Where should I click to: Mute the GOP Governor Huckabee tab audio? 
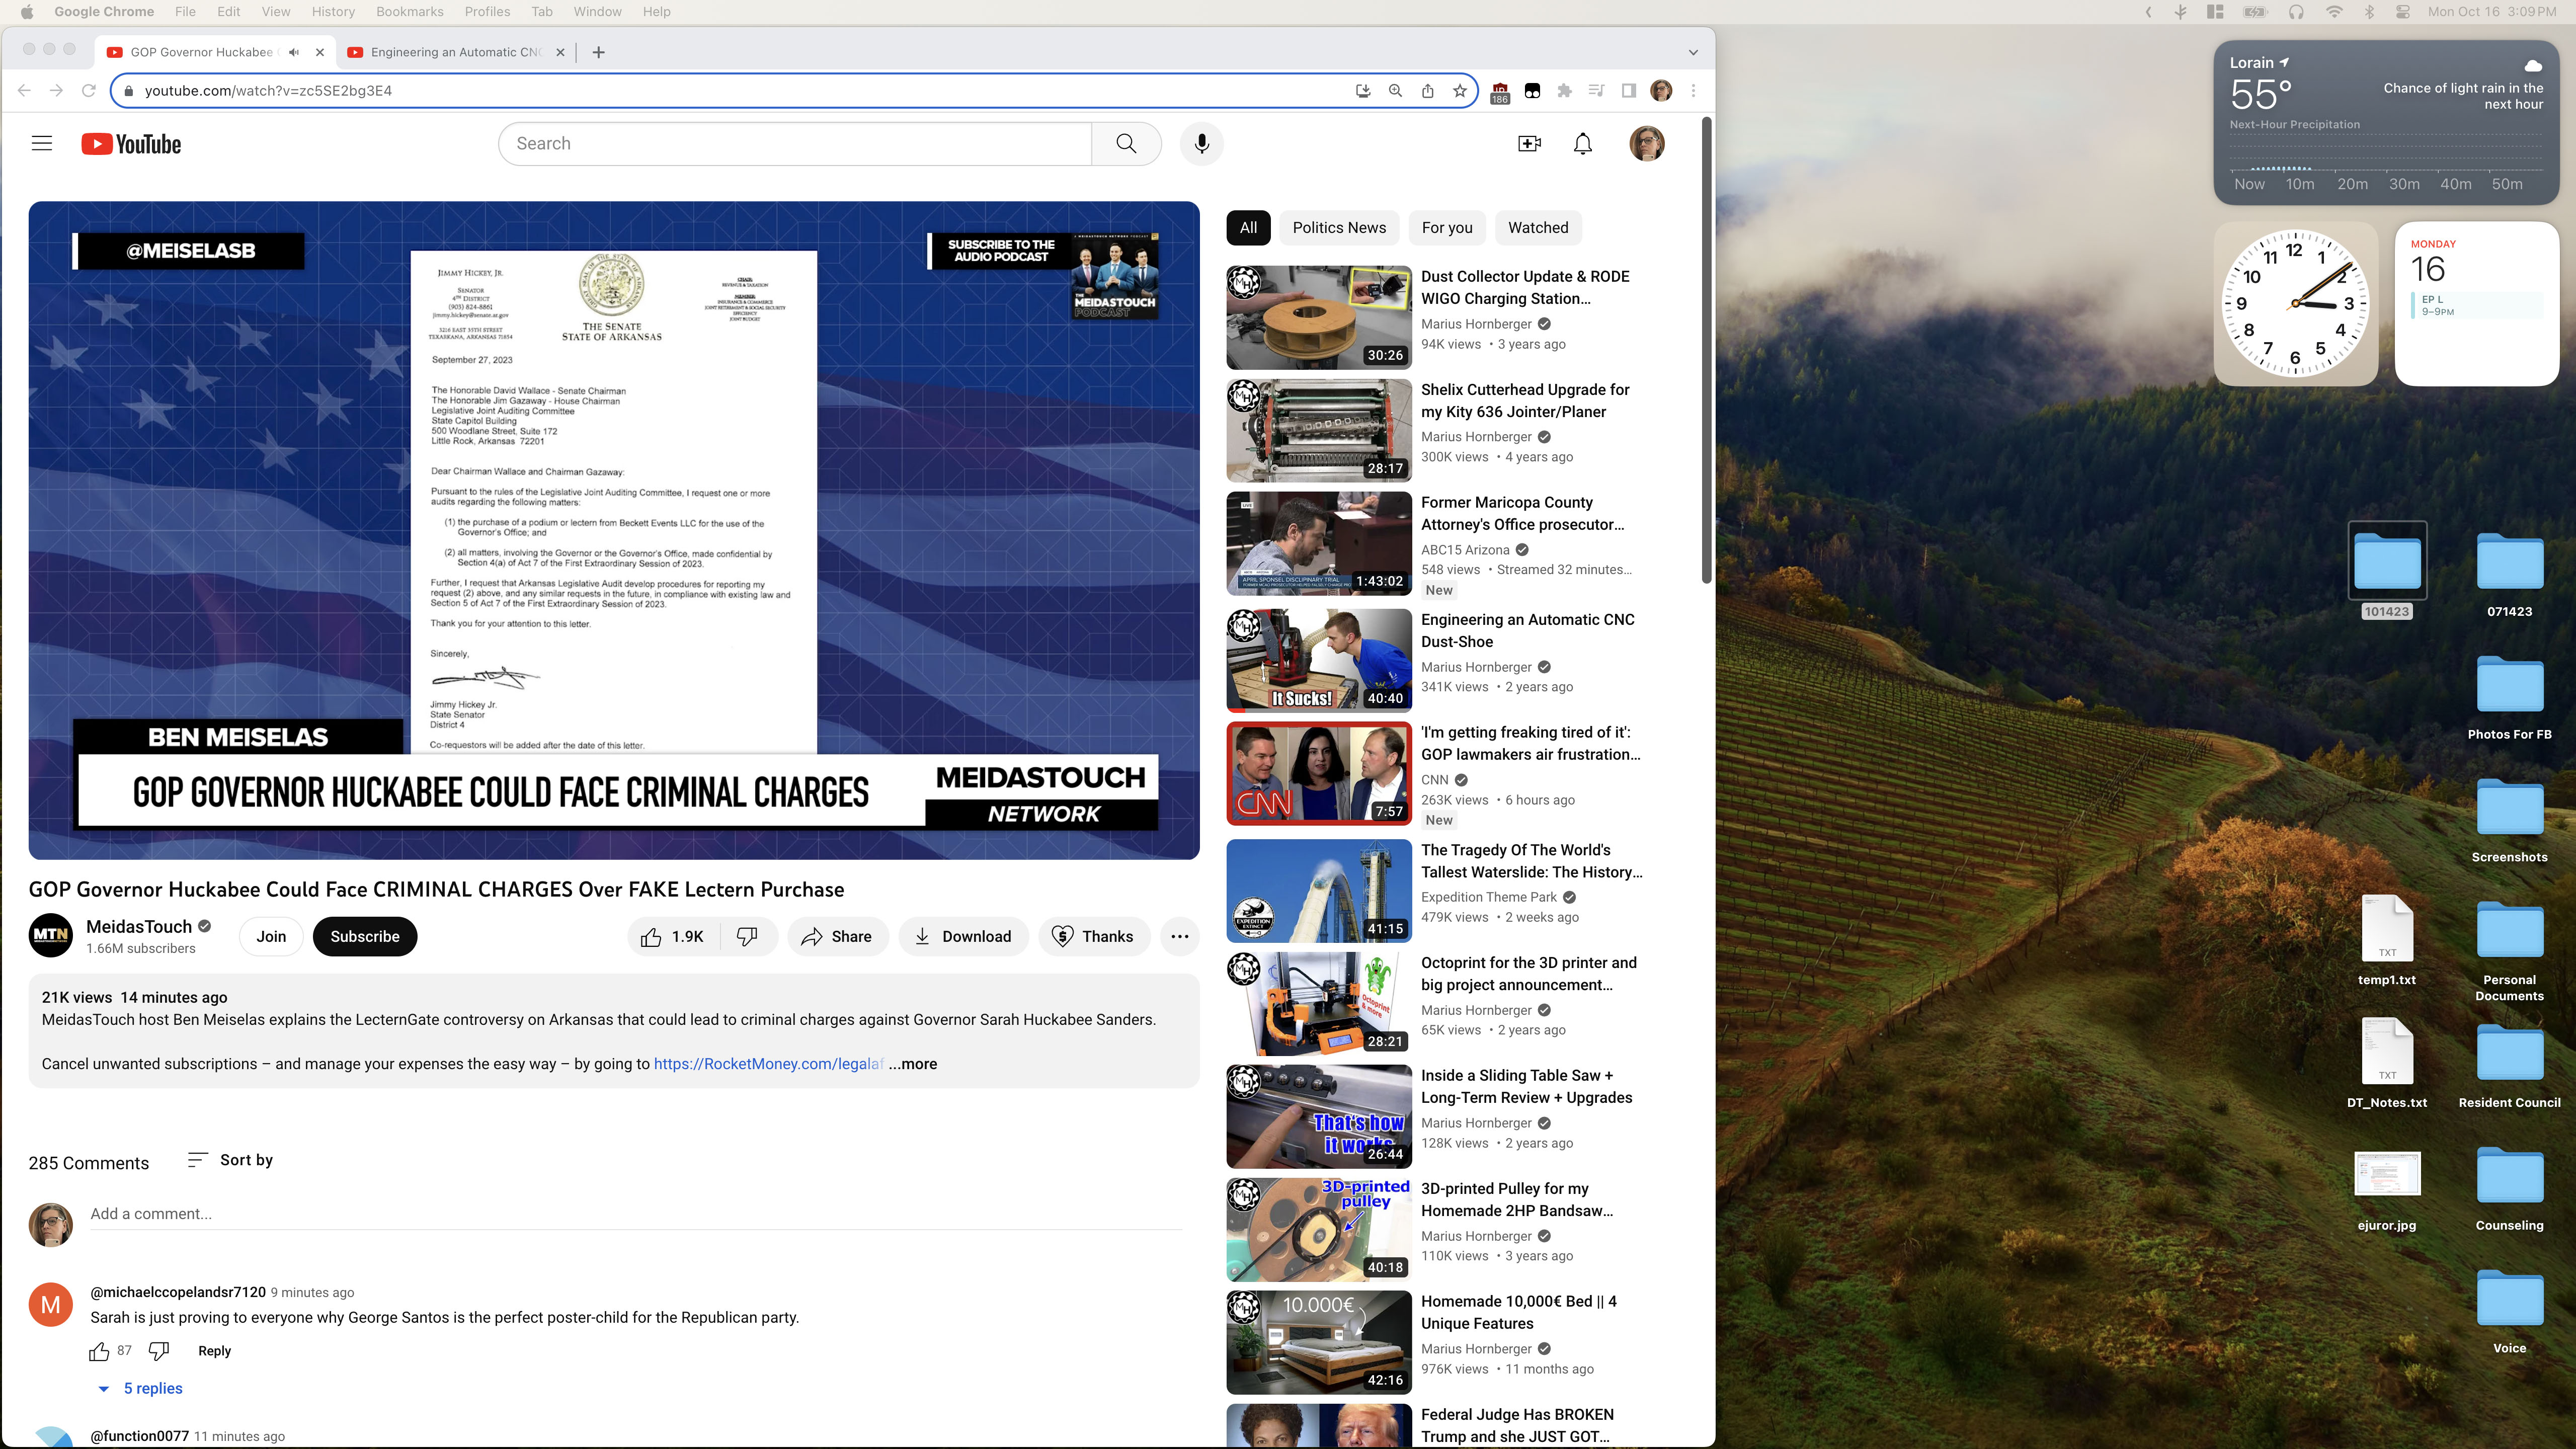click(x=293, y=52)
